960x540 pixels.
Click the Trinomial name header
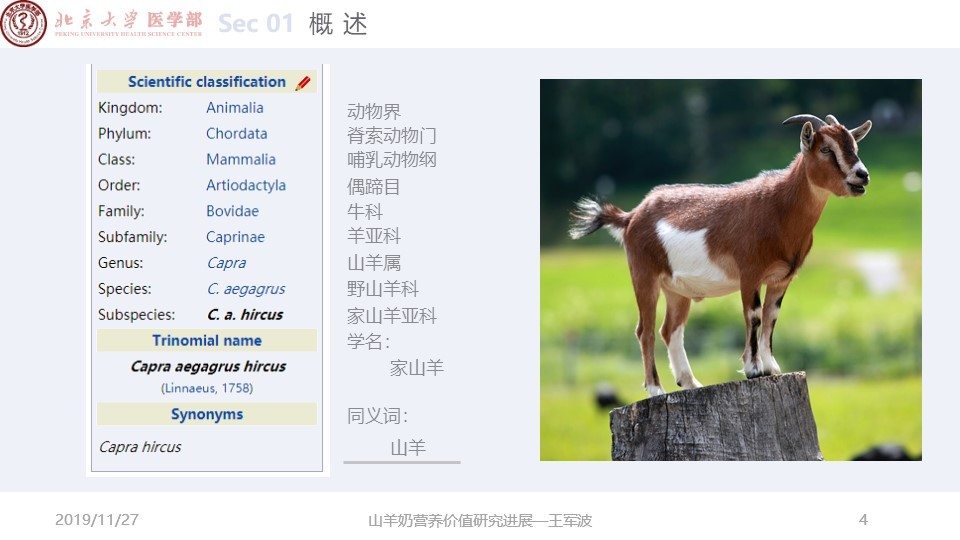coord(207,340)
